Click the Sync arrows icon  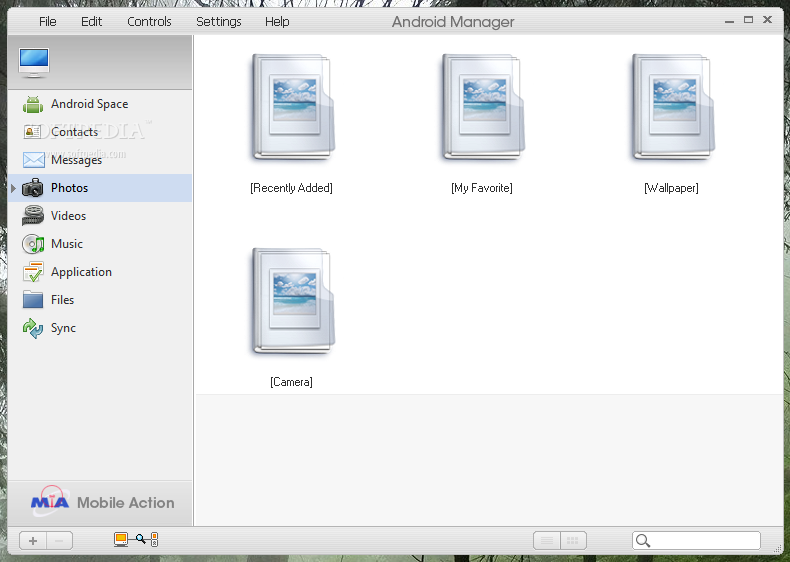coord(33,328)
